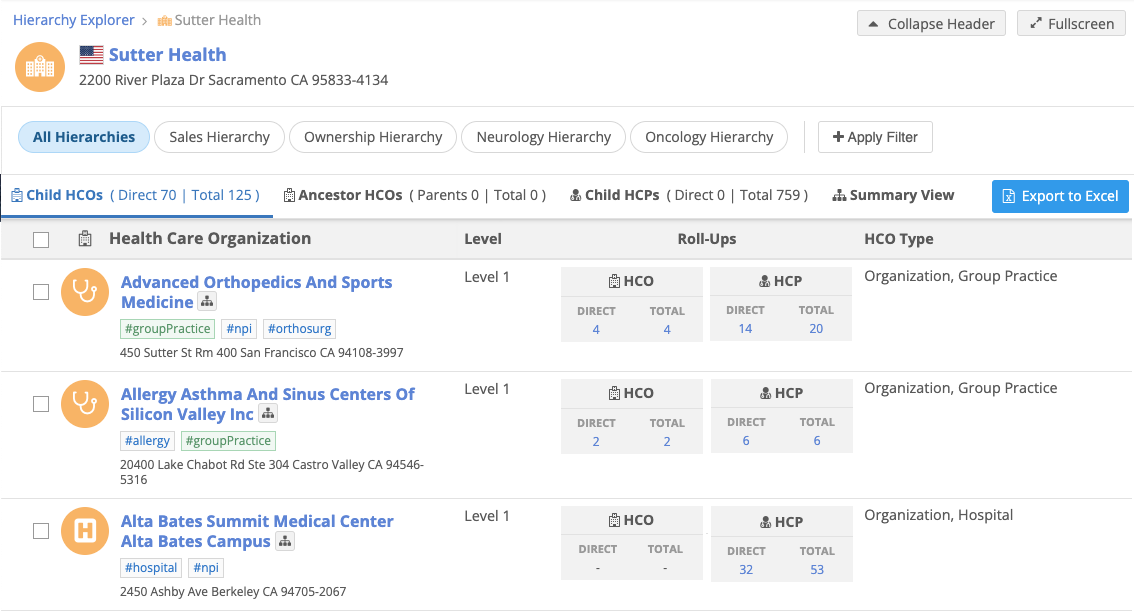Collapse the header panel
Image resolution: width=1134 pixels, height=612 pixels.
pyautogui.click(x=931, y=24)
